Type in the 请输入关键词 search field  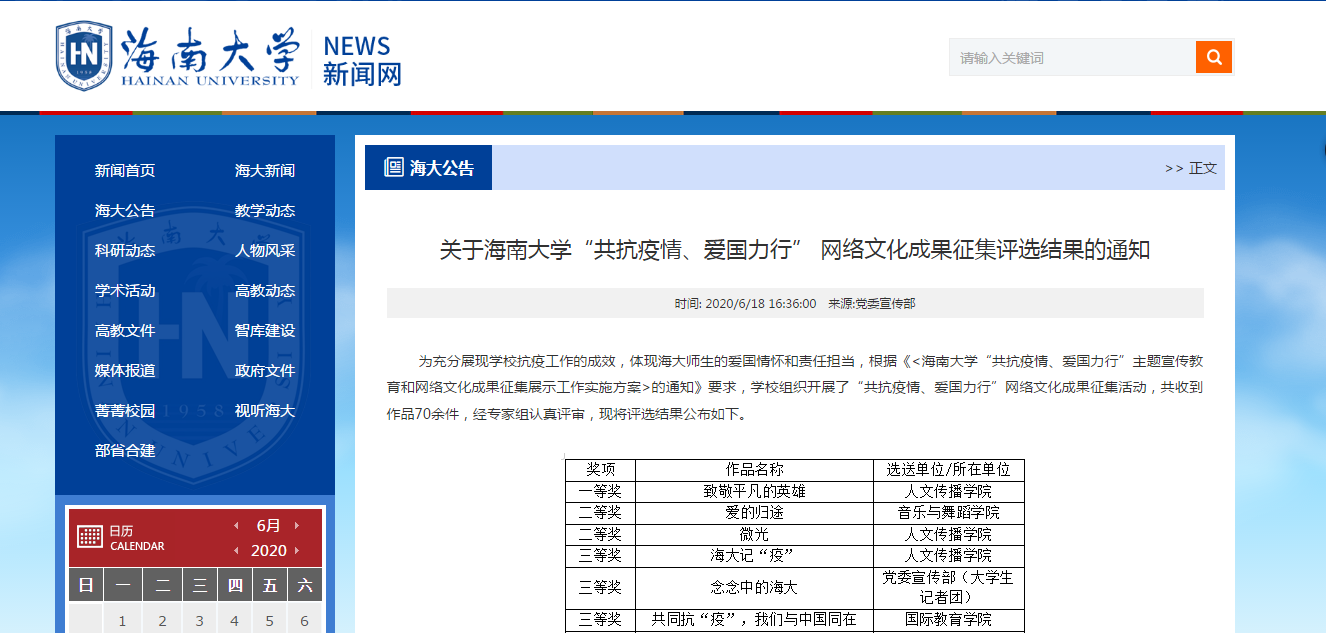click(x=1071, y=57)
